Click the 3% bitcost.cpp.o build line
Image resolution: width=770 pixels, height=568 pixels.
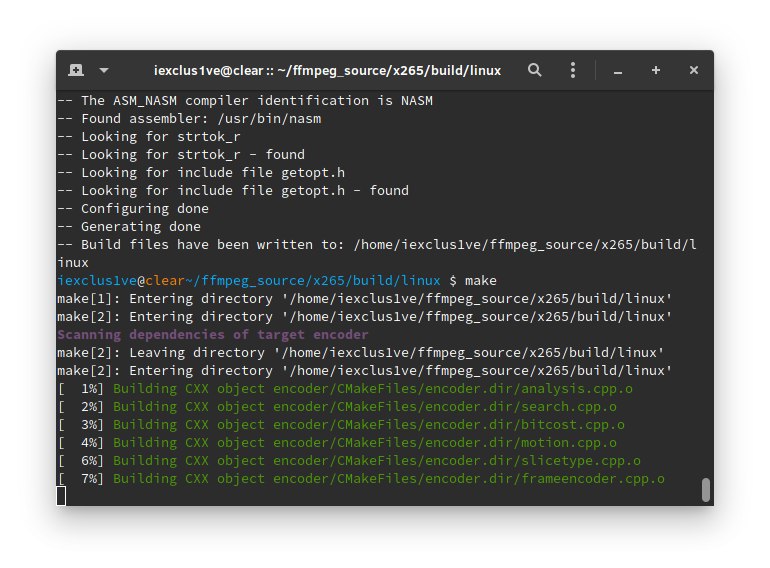(341, 425)
